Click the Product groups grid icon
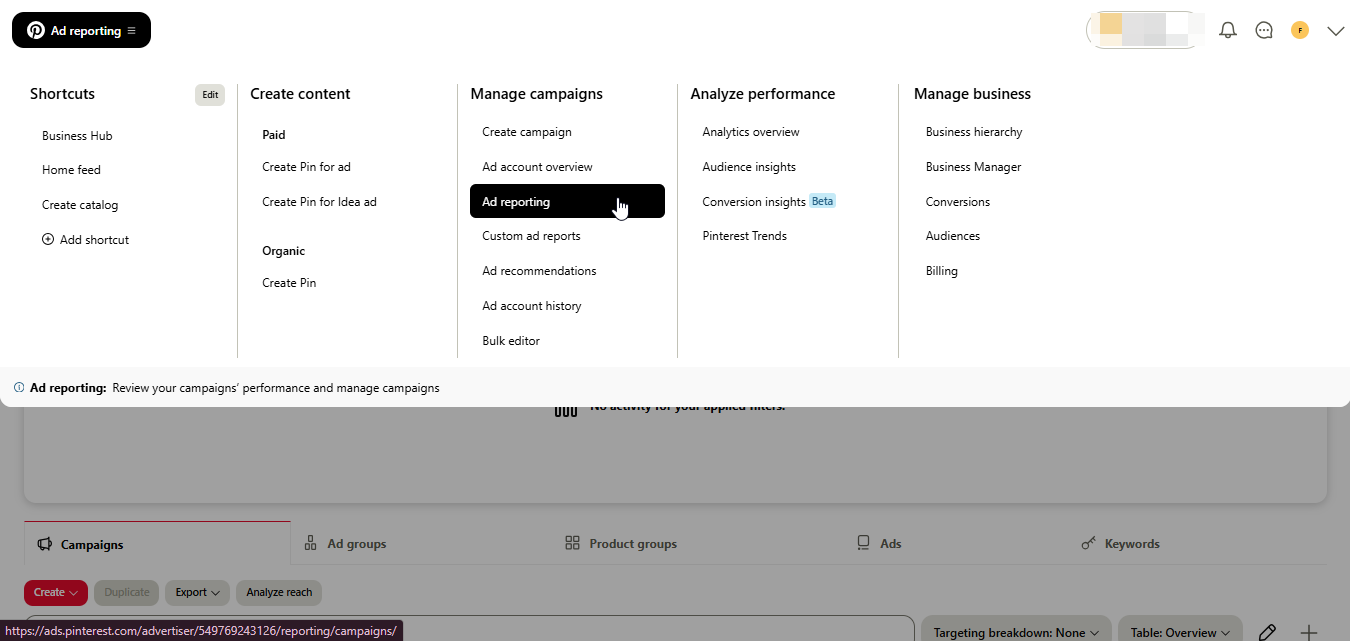 [x=573, y=543]
